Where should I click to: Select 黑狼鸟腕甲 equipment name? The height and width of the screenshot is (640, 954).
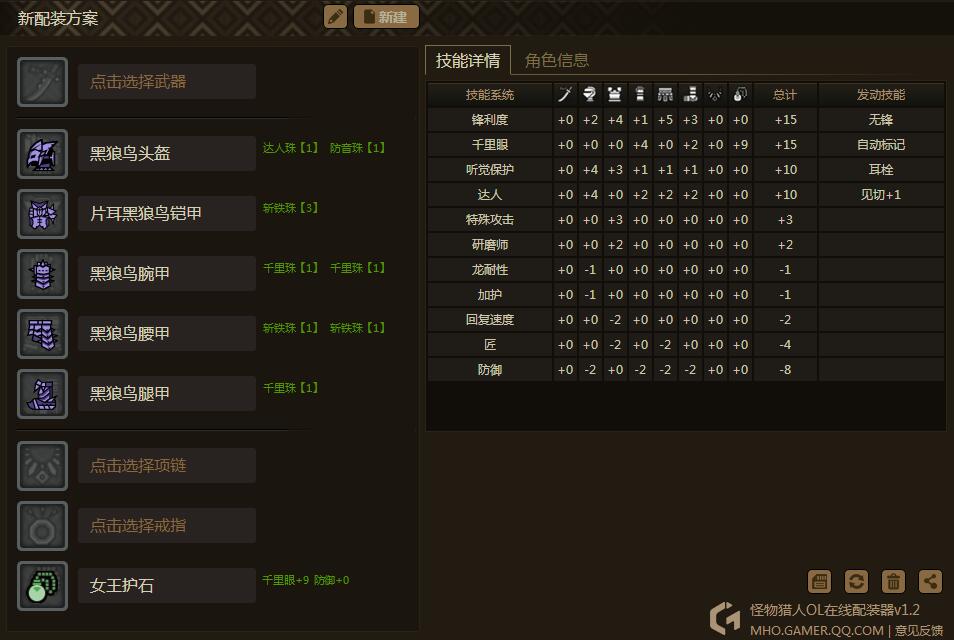coord(167,273)
